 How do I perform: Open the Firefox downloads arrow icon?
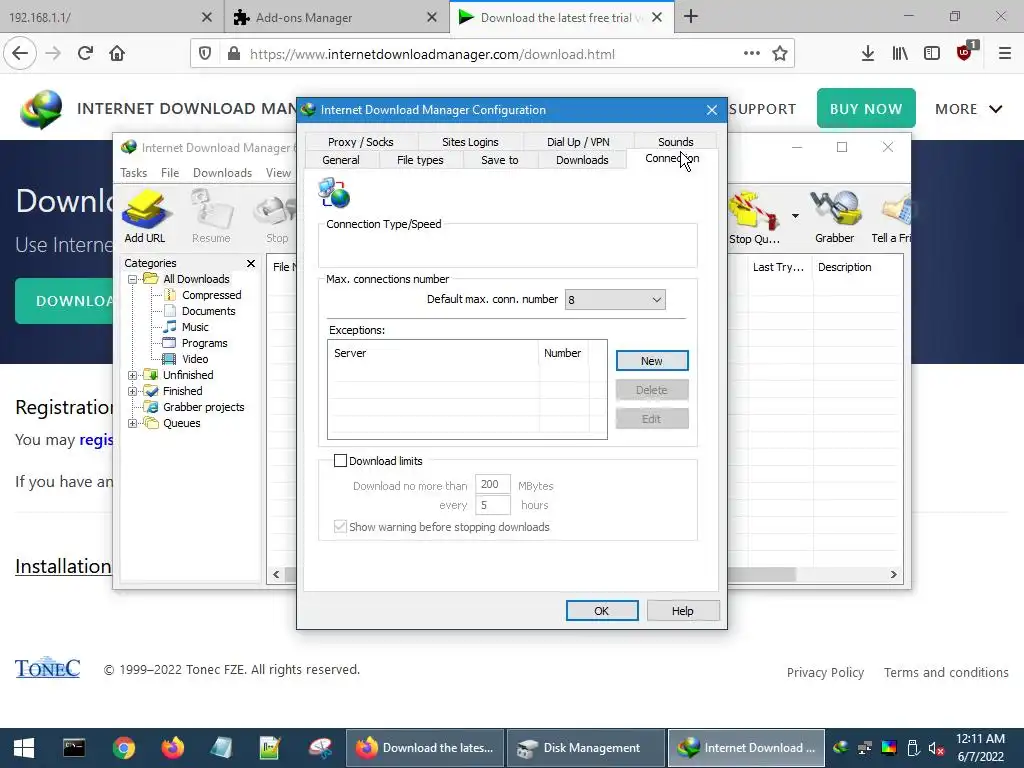pos(867,54)
